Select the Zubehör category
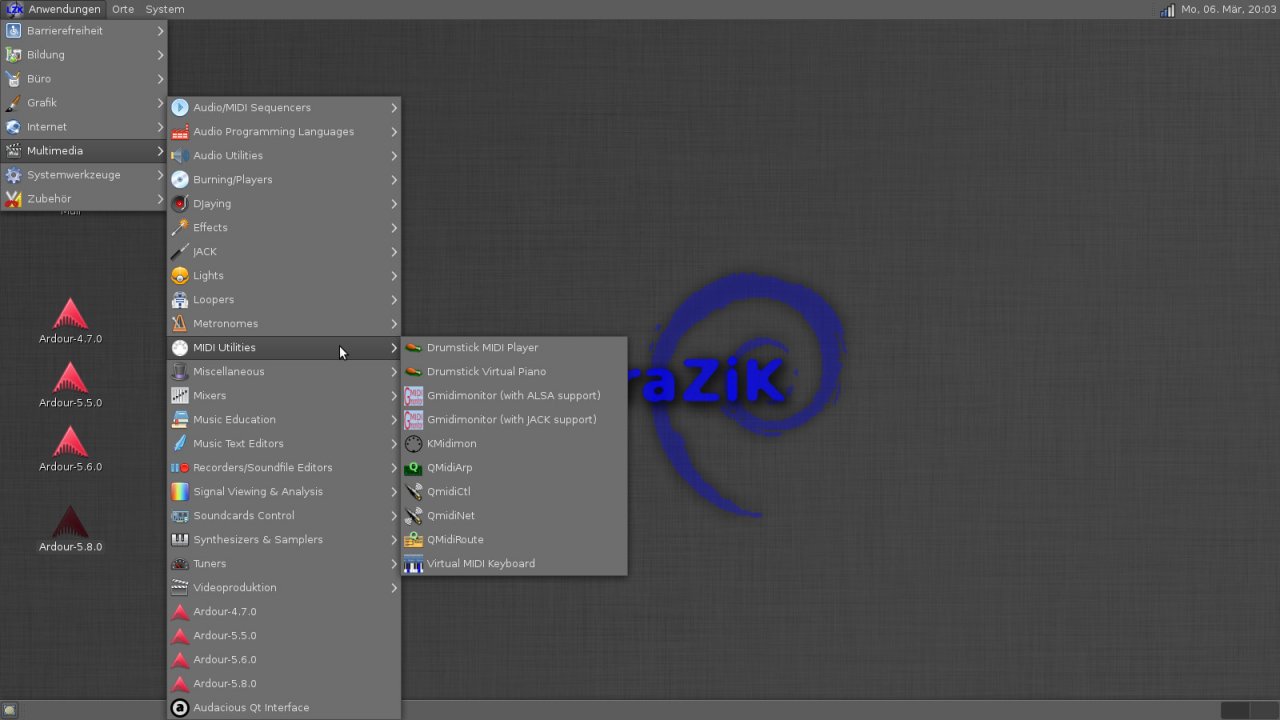 (x=84, y=199)
